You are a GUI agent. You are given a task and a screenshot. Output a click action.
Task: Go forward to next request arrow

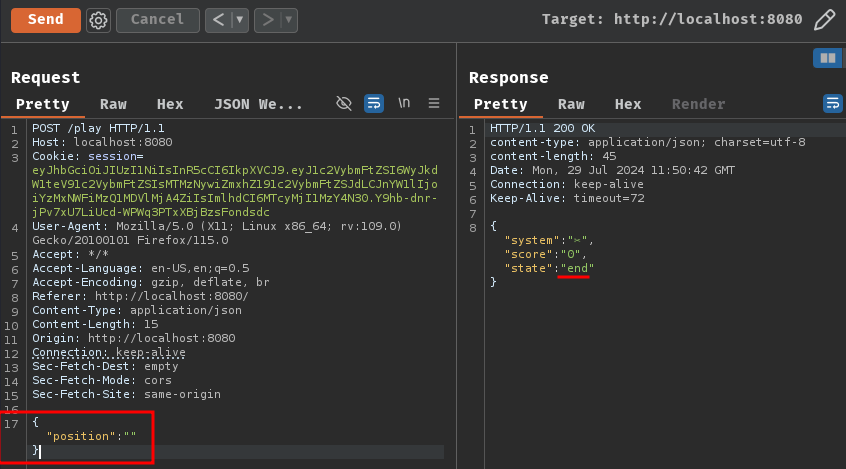pyautogui.click(x=268, y=21)
